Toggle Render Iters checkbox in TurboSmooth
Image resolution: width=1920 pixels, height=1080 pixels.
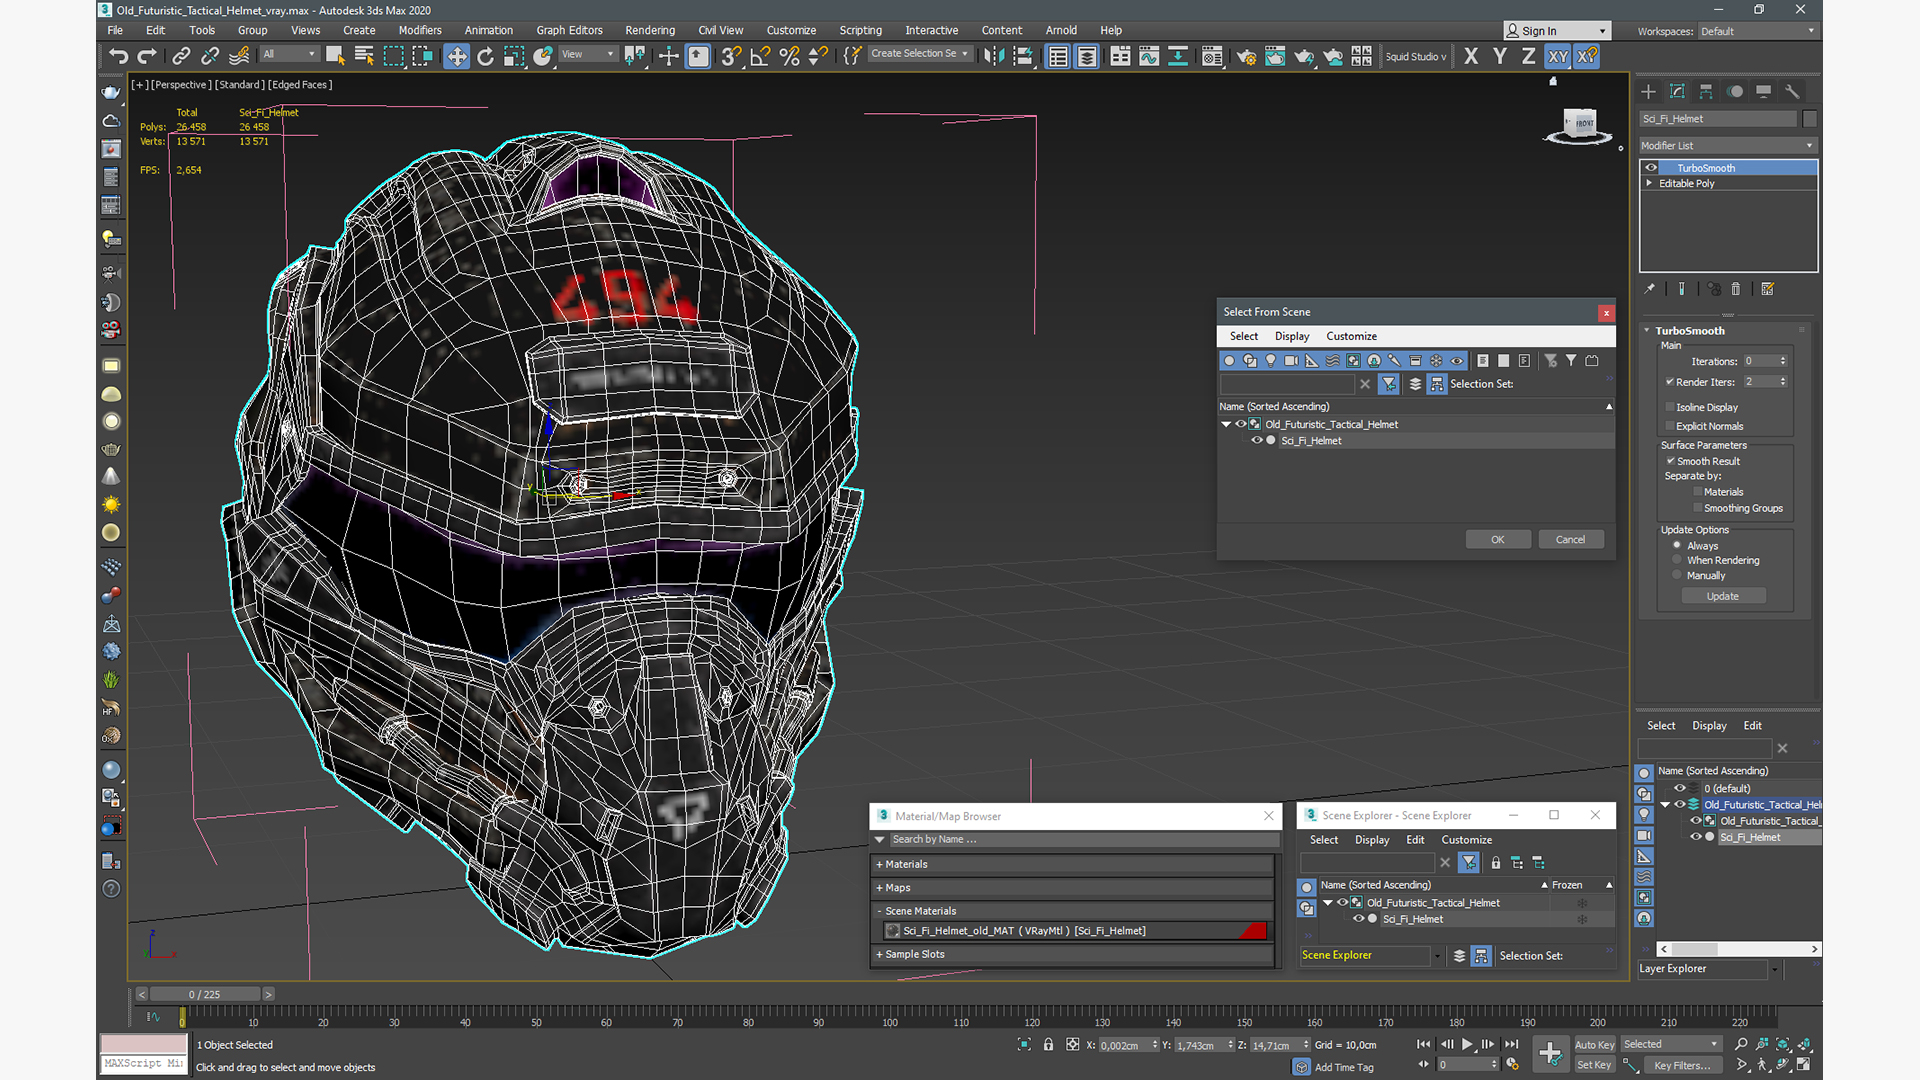[x=1670, y=381]
